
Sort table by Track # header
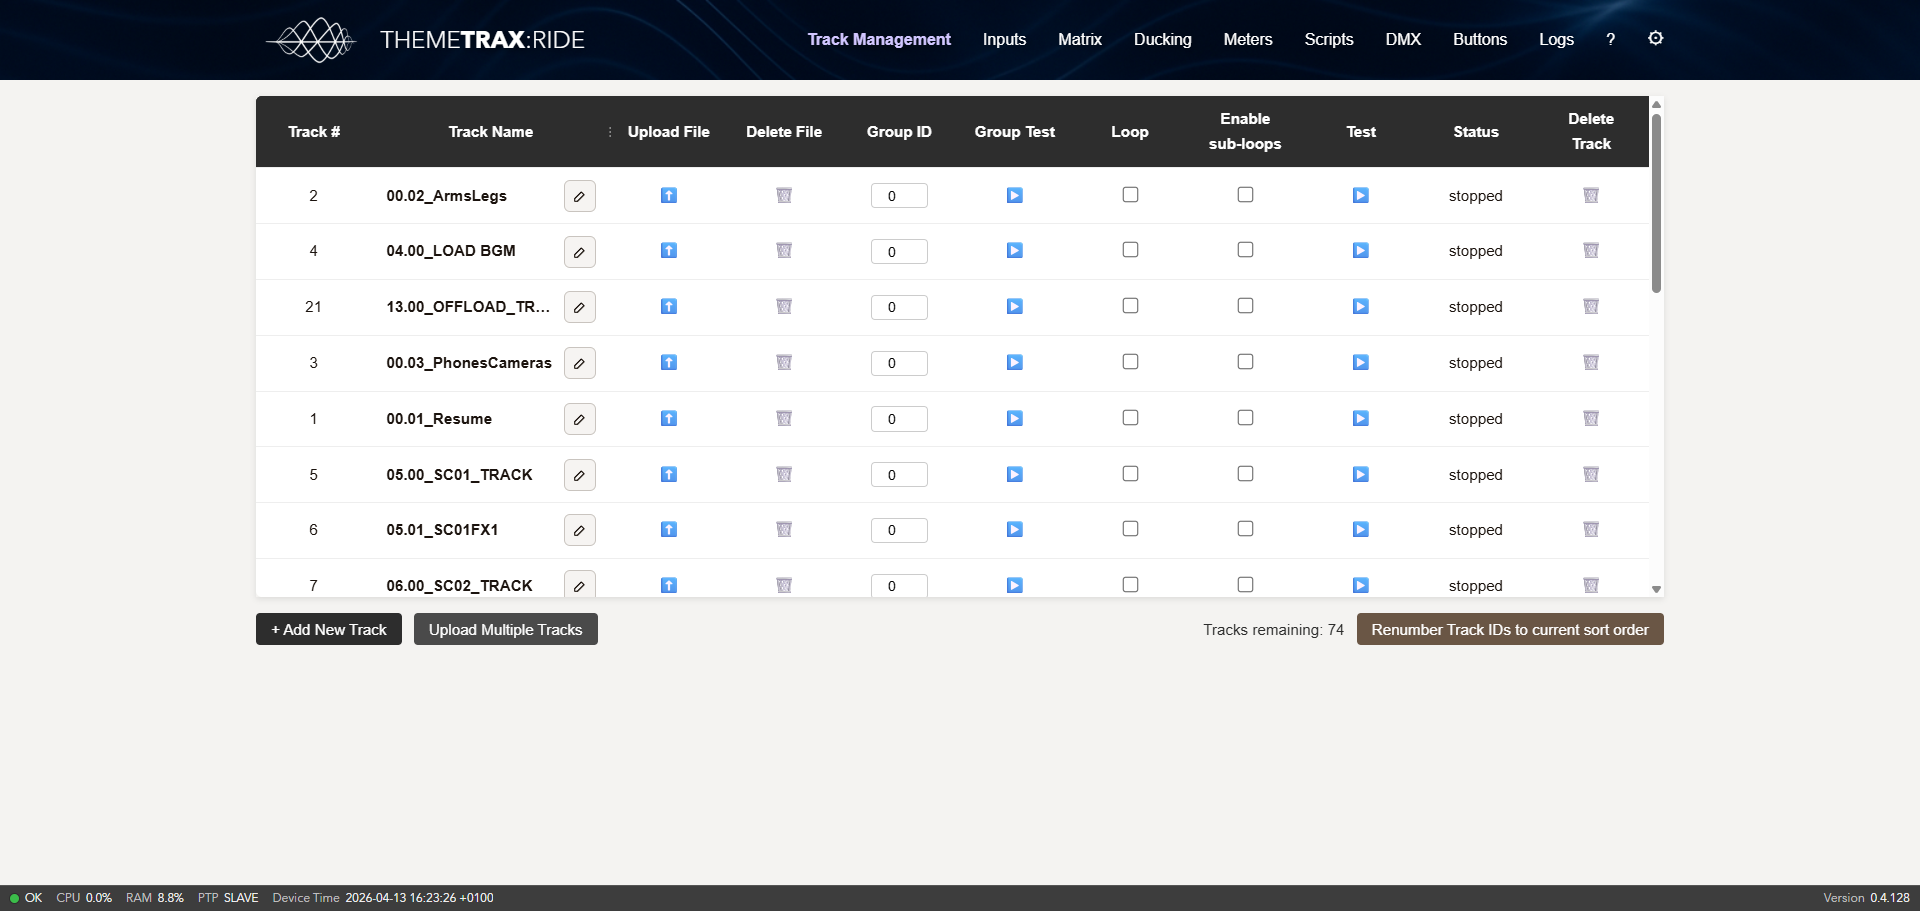click(x=314, y=132)
